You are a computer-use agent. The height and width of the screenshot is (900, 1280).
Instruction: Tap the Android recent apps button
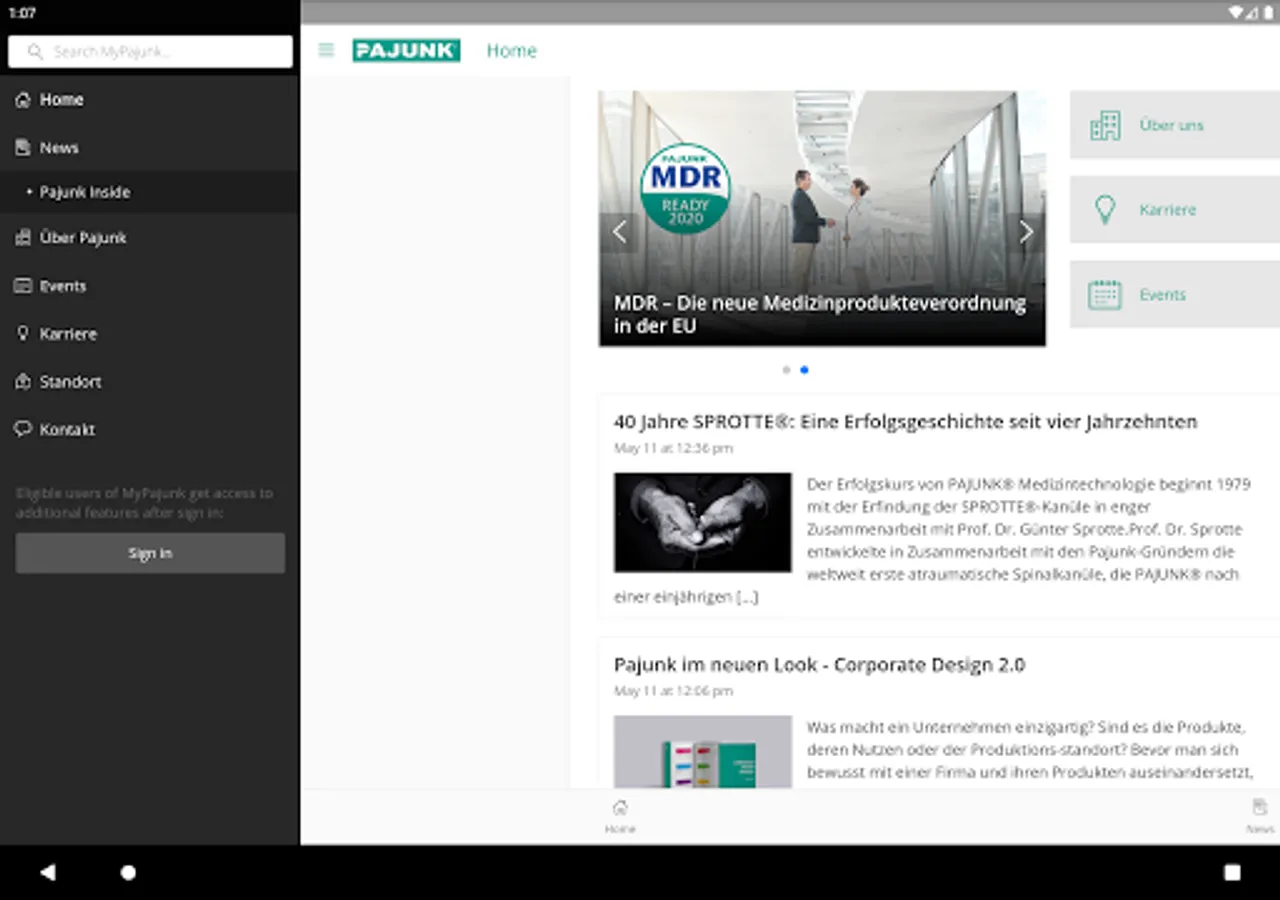pos(1232,872)
